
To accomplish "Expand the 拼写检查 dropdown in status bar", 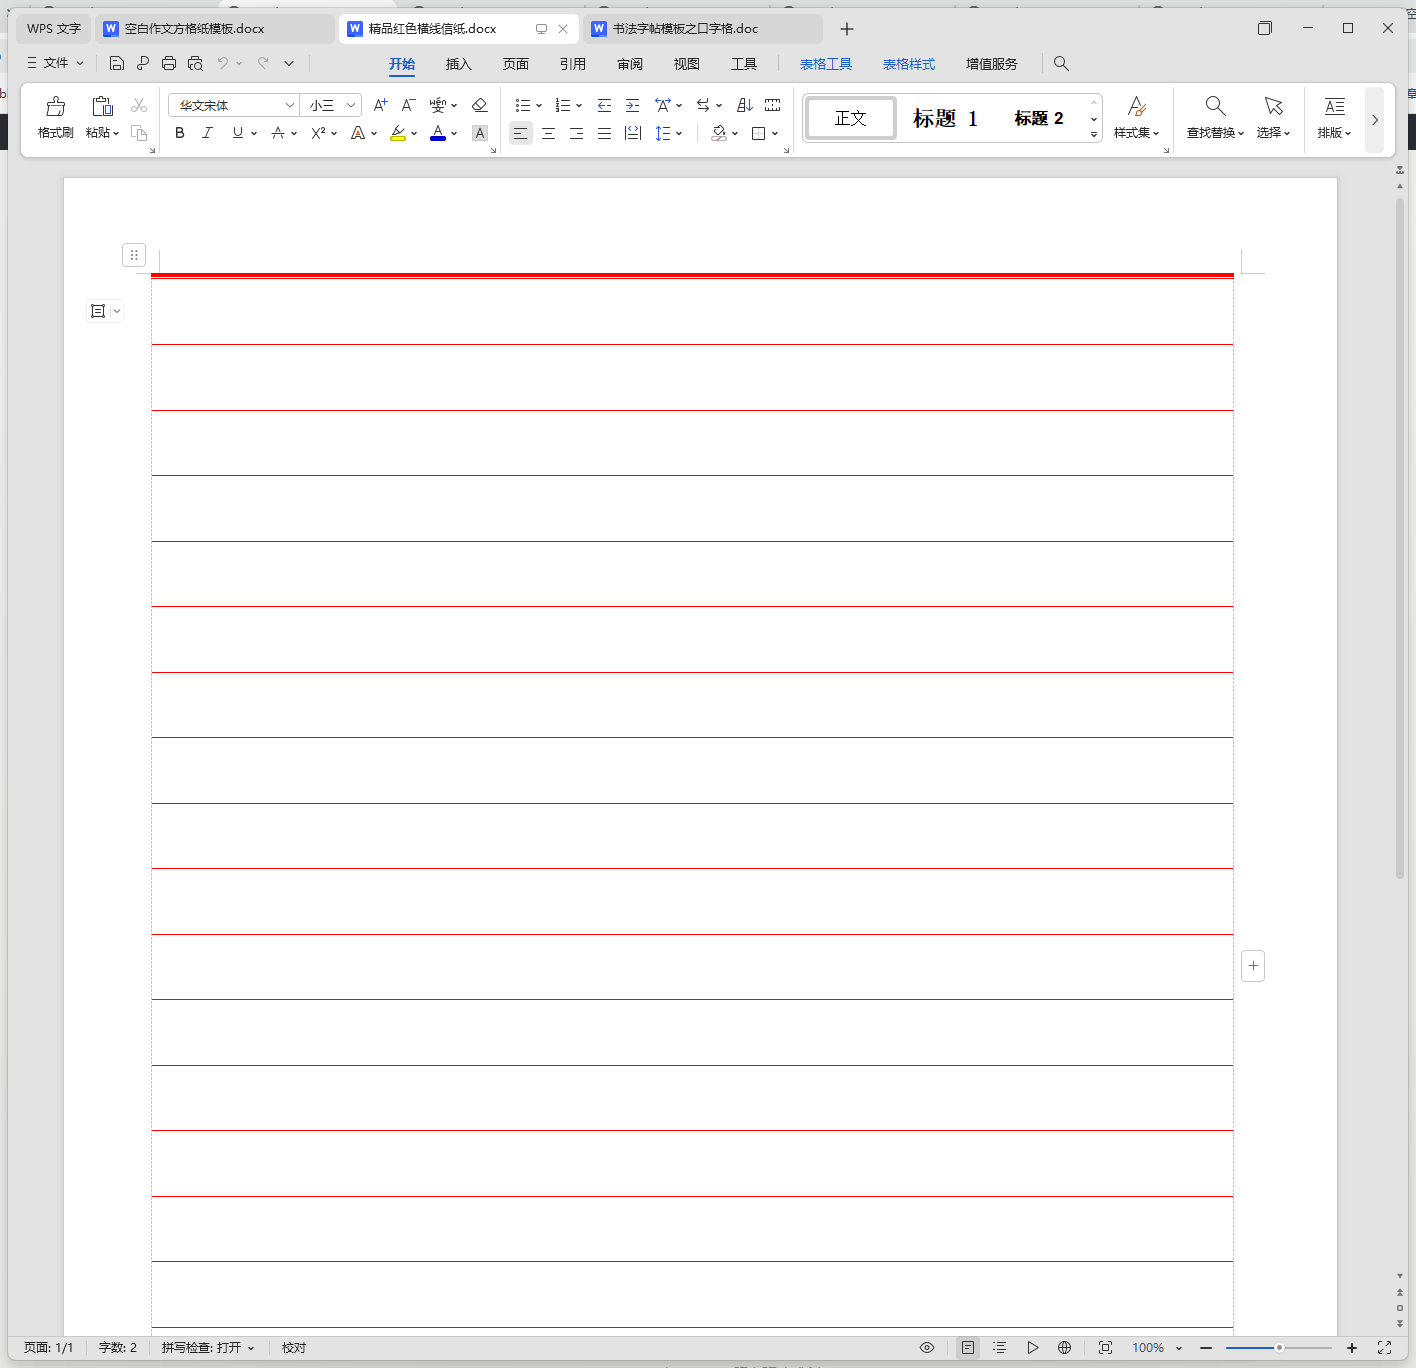I will pyautogui.click(x=251, y=1348).
